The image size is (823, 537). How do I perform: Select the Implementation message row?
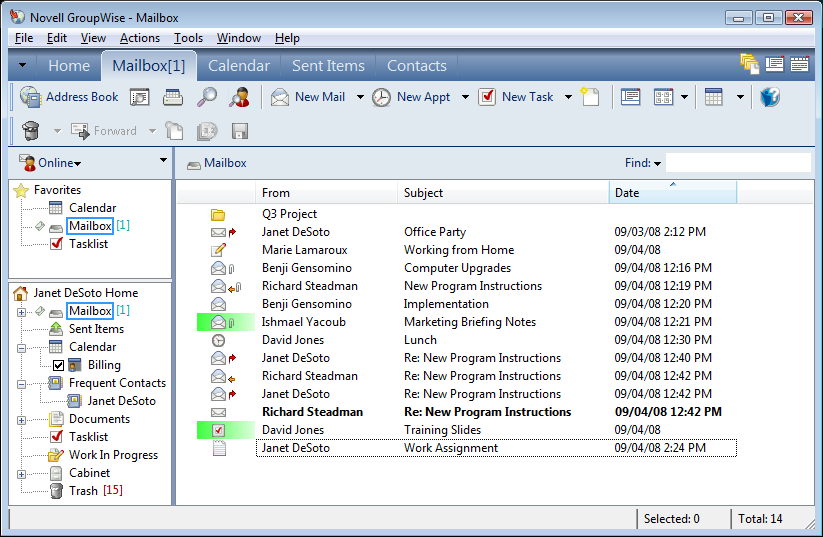pyautogui.click(x=466, y=304)
